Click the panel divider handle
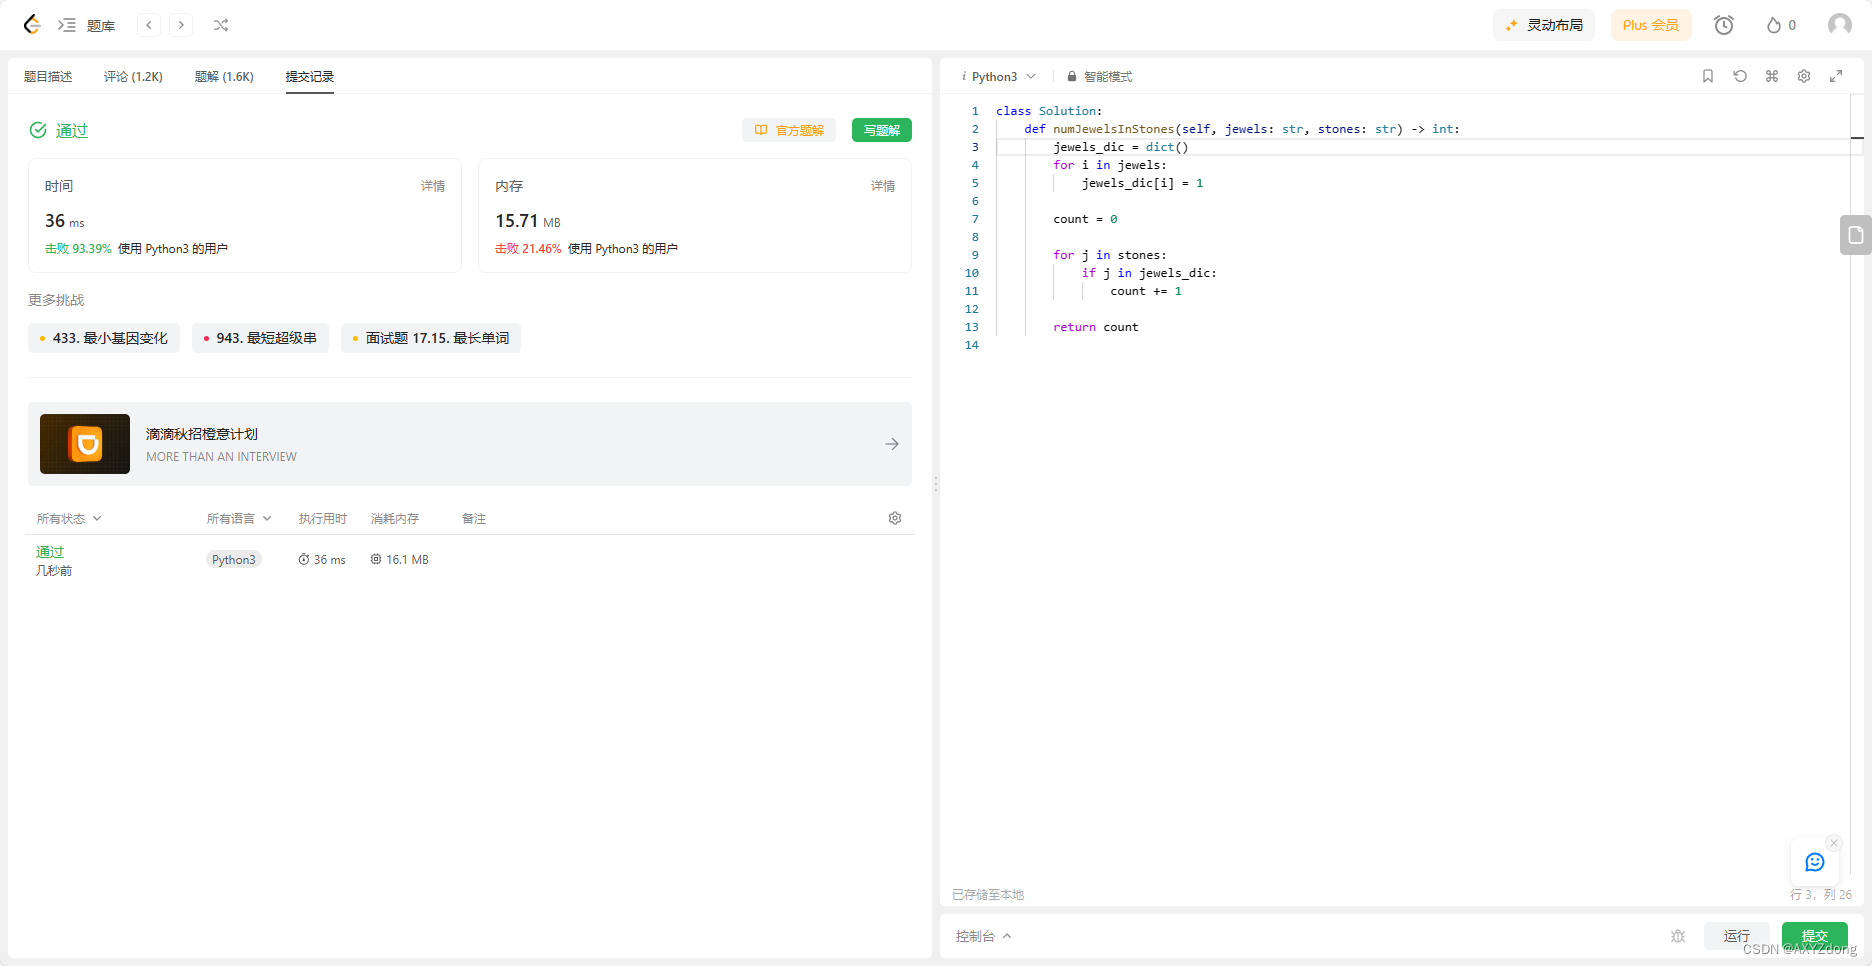 tap(936, 484)
